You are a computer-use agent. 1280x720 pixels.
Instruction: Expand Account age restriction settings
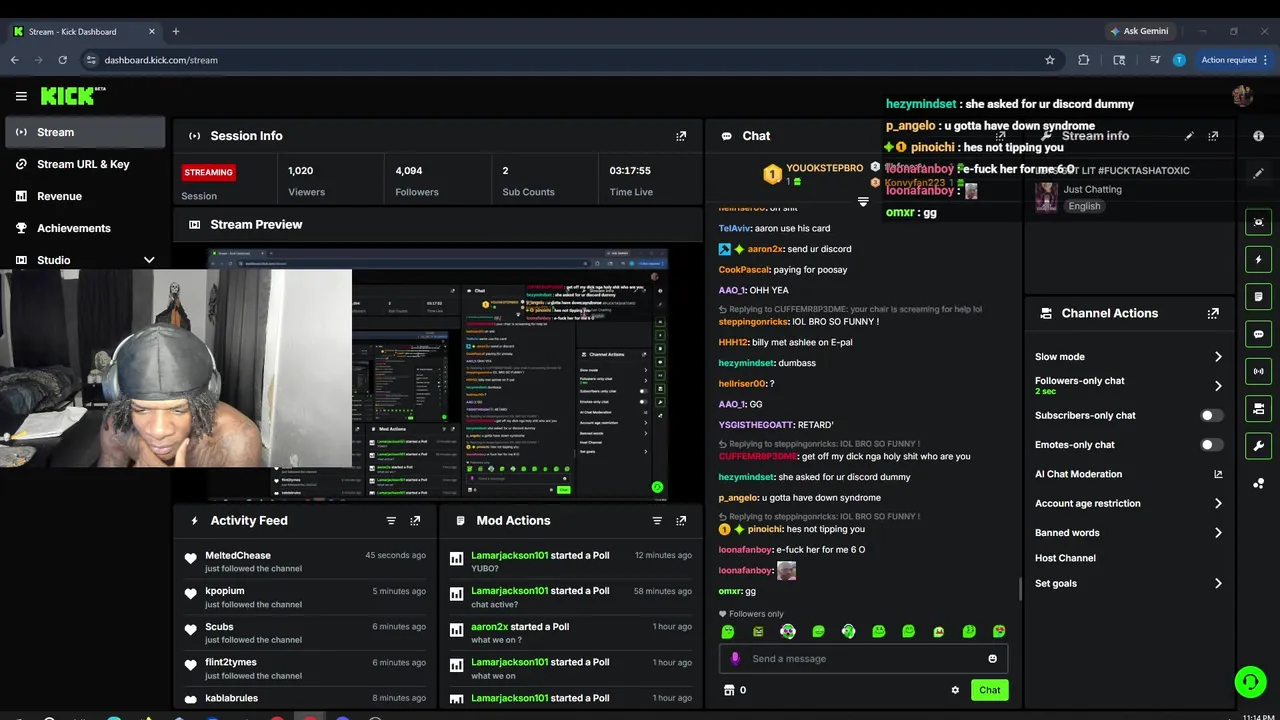pos(1128,504)
